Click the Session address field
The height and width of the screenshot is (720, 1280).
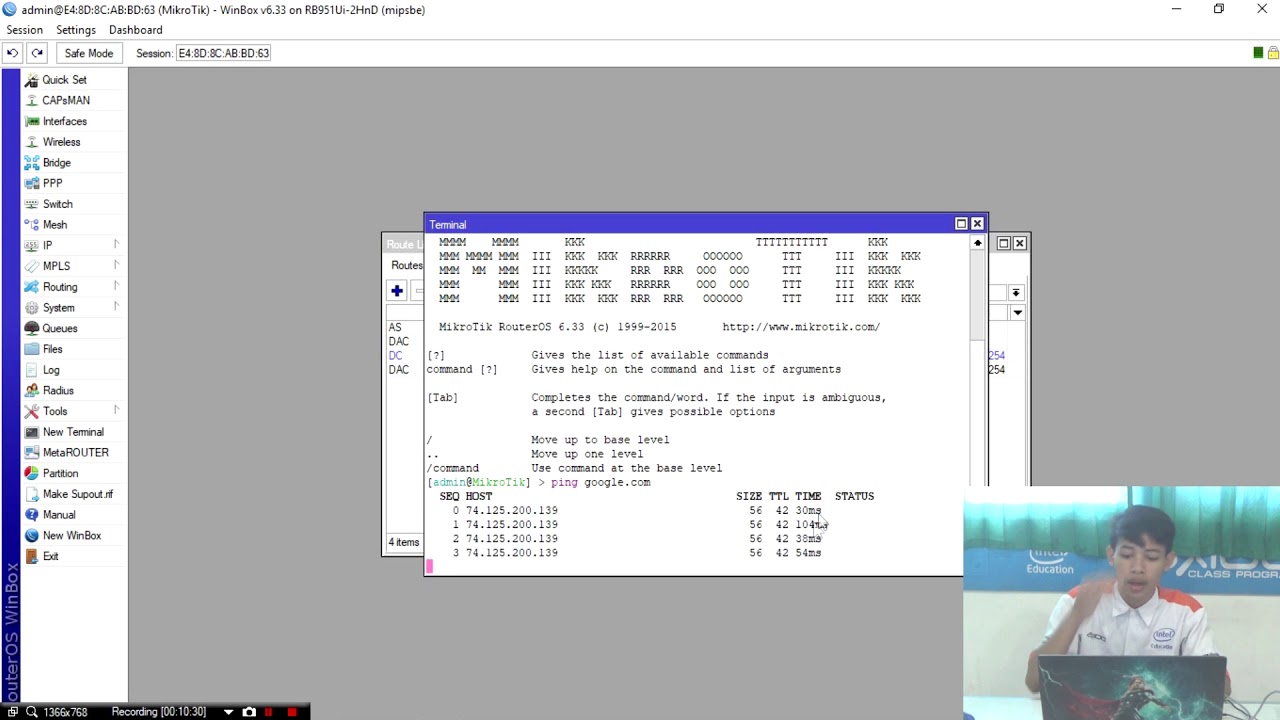[224, 53]
